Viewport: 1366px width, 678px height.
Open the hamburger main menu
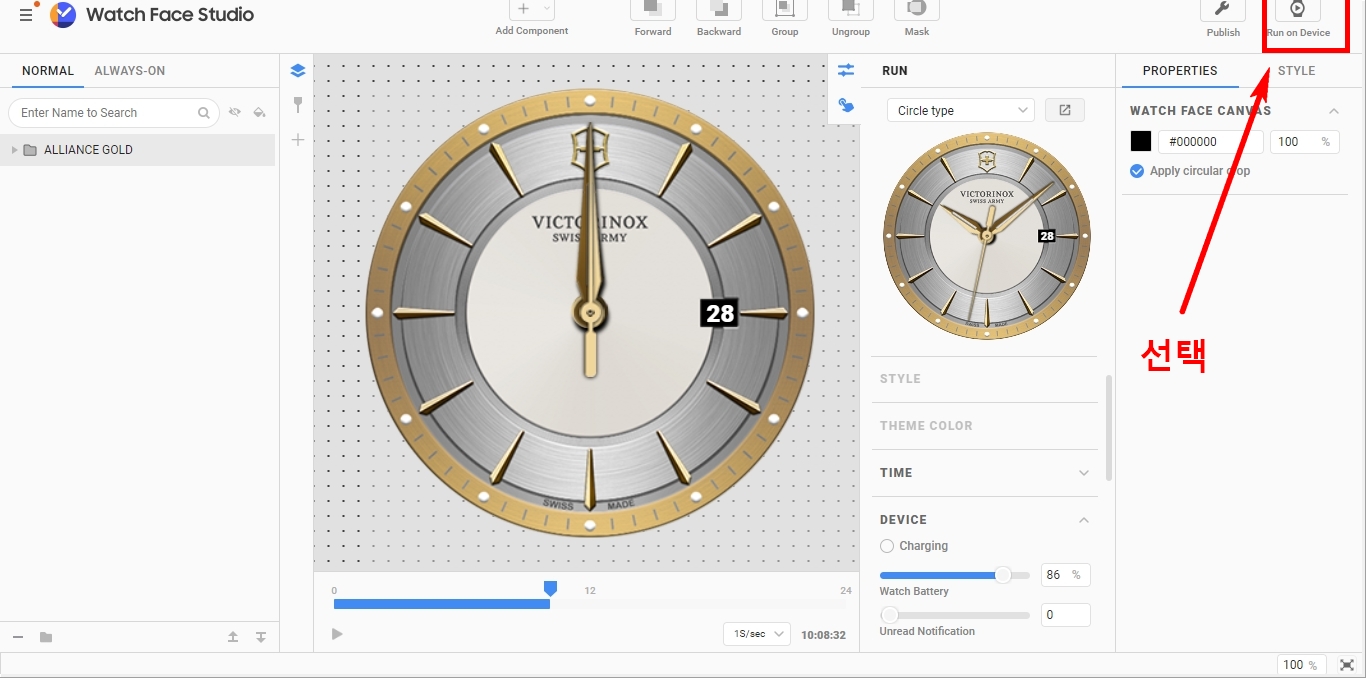click(26, 15)
